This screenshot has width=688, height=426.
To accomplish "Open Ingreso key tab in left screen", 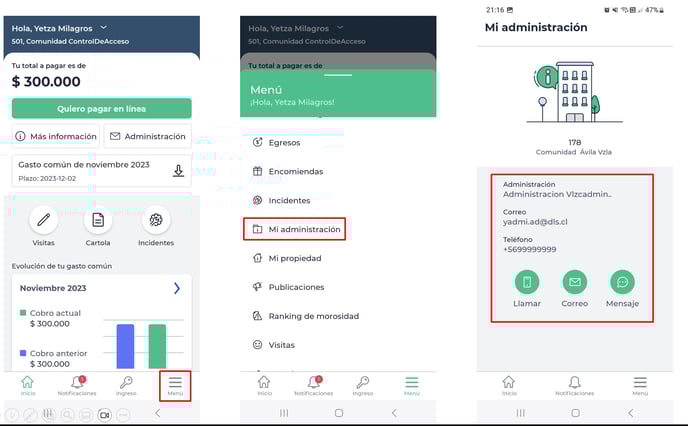I will point(126,384).
